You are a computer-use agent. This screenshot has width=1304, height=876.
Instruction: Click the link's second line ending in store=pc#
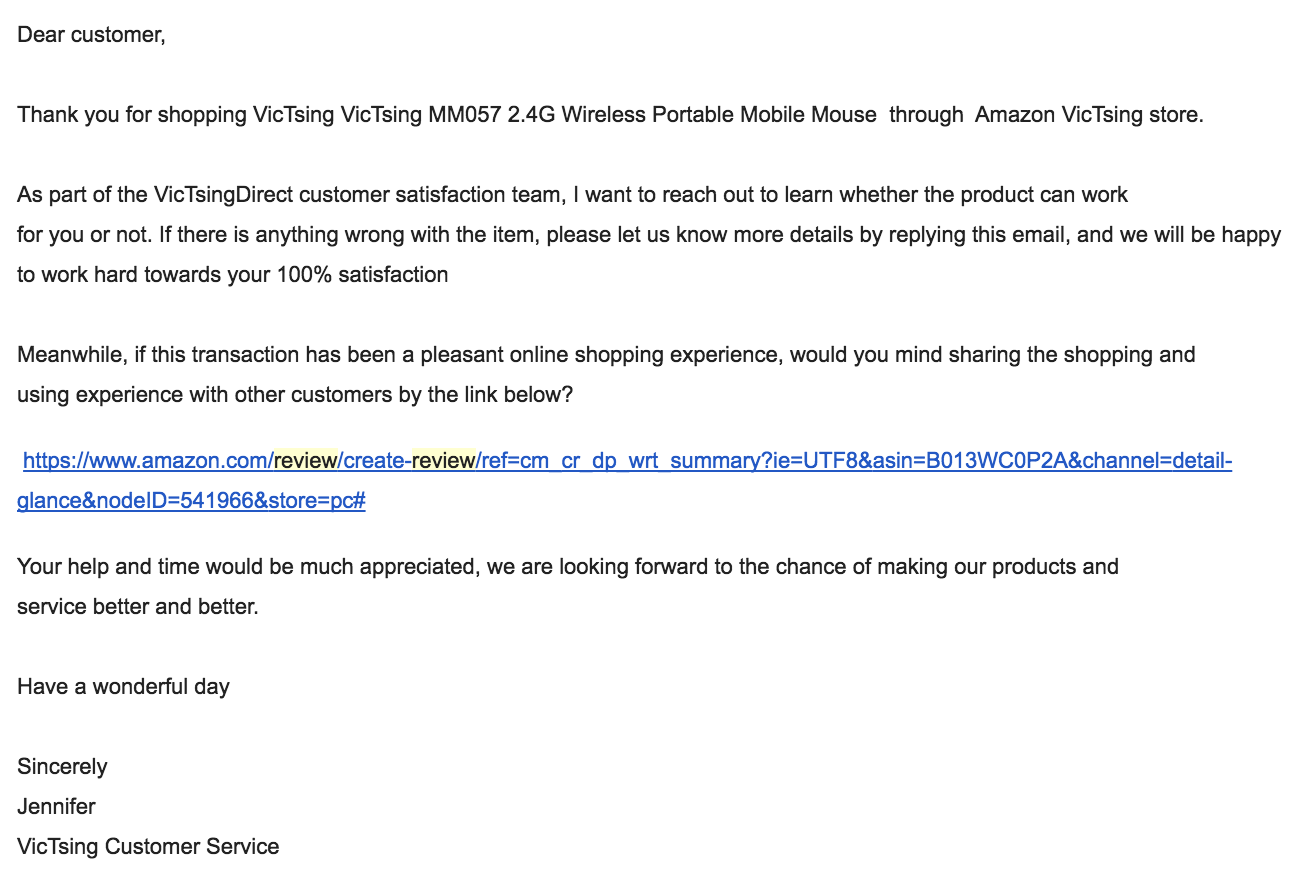191,501
